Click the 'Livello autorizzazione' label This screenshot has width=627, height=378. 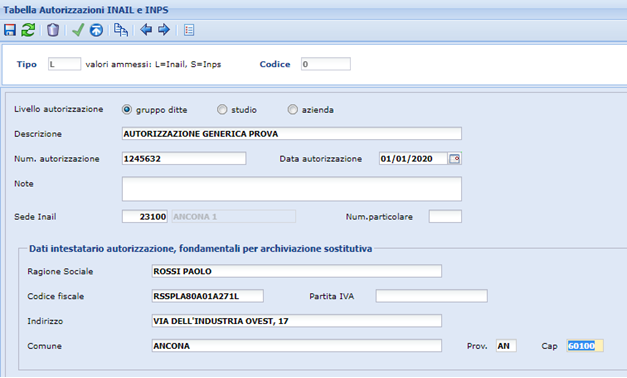tap(59, 109)
